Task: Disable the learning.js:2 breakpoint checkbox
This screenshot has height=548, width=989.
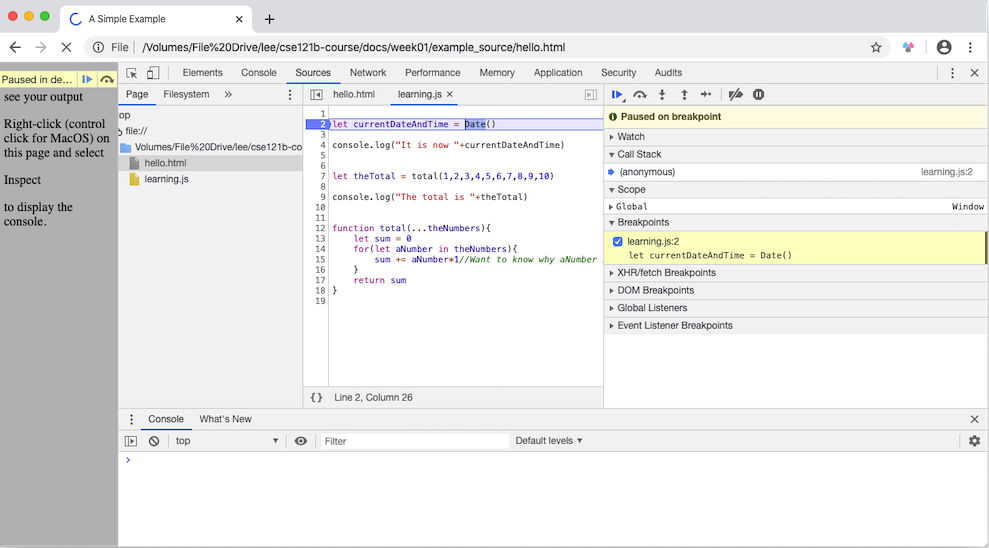Action: coord(617,242)
